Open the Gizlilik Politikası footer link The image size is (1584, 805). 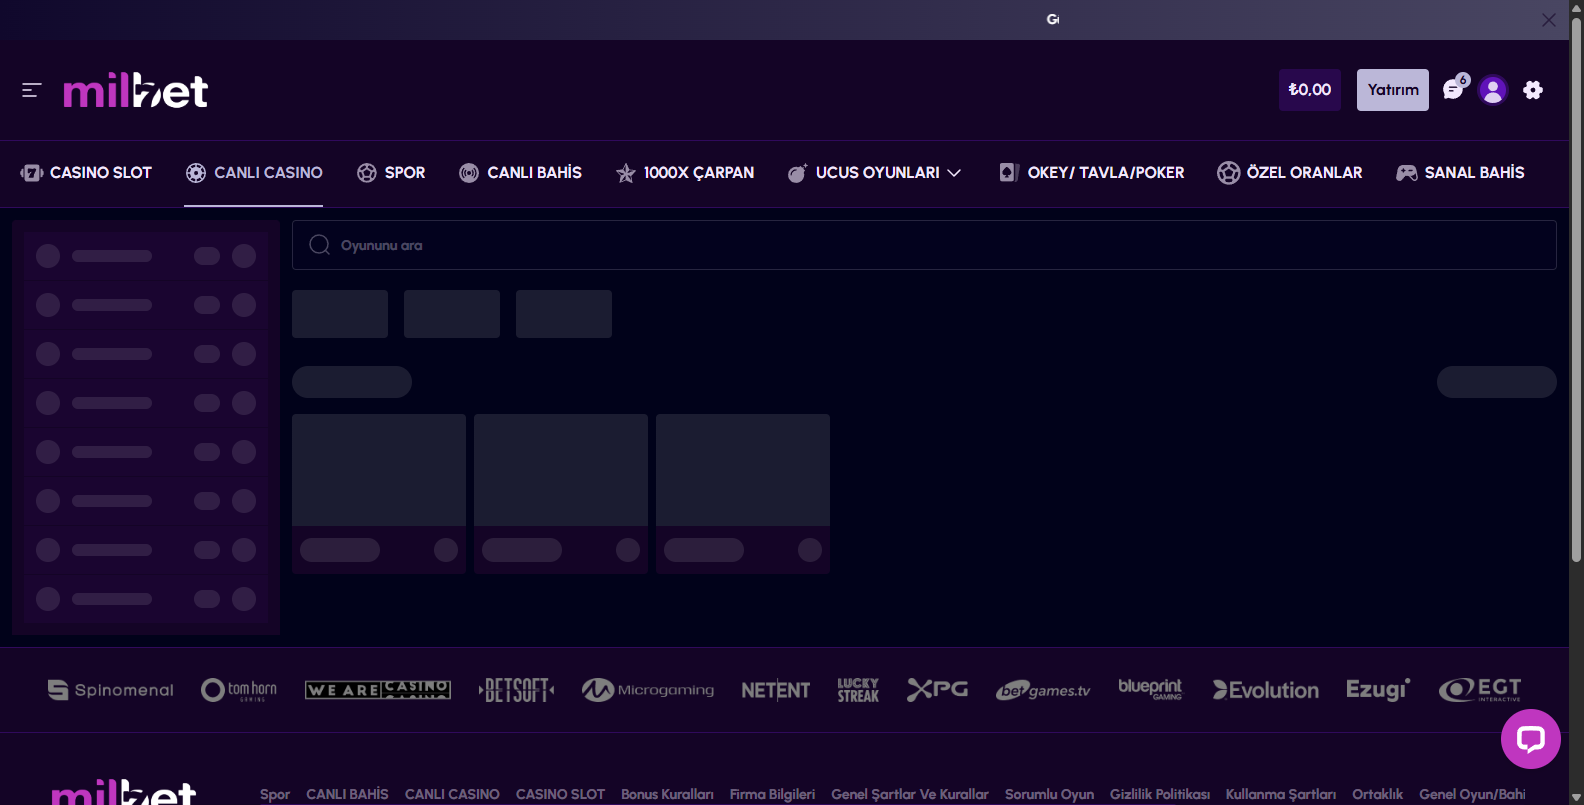click(1160, 794)
